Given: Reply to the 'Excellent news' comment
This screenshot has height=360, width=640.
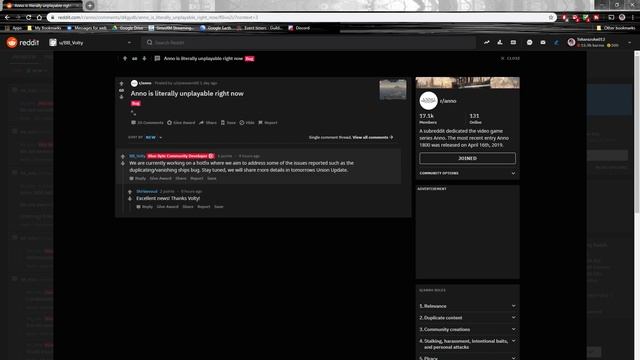Looking at the screenshot, I should (x=144, y=207).
